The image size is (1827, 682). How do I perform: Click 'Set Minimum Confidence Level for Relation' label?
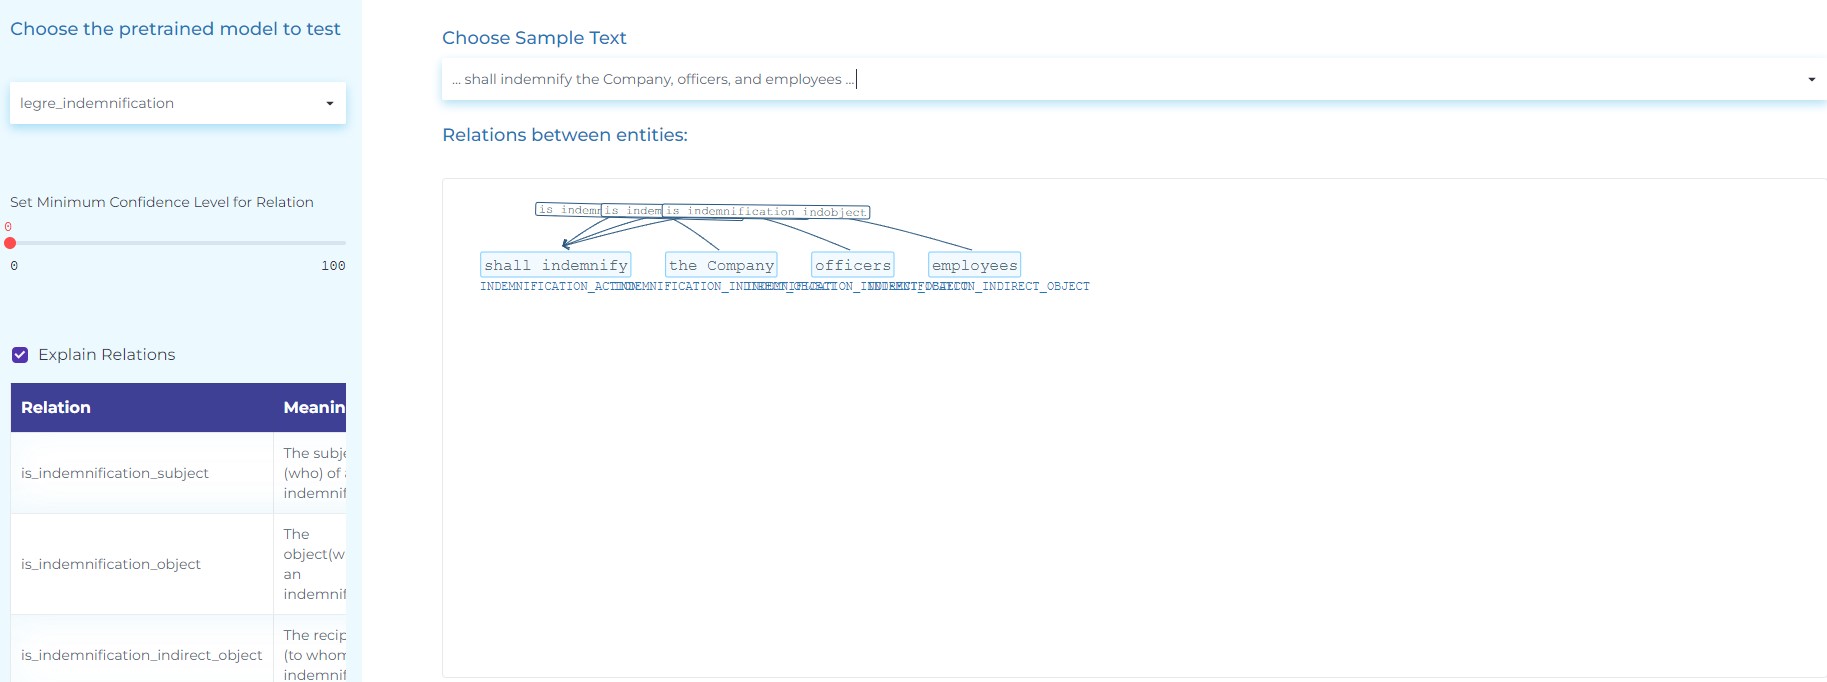pos(162,202)
